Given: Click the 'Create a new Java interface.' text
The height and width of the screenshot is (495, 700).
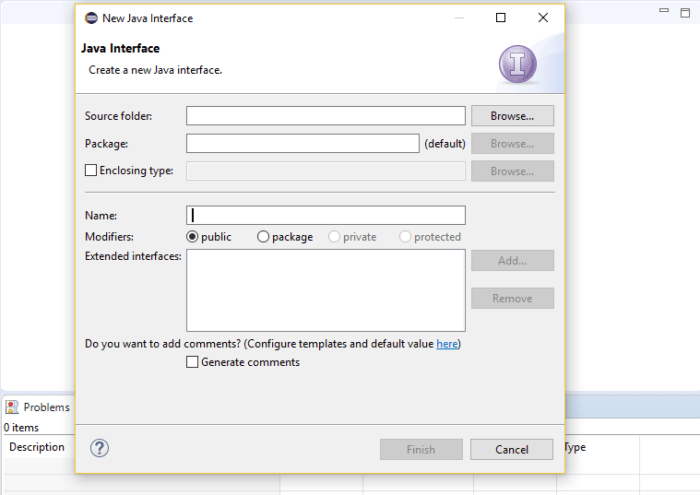Looking at the screenshot, I should click(155, 70).
